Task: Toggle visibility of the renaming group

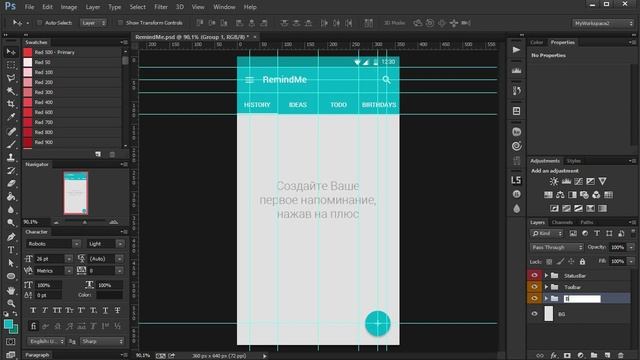Action: pos(534,299)
